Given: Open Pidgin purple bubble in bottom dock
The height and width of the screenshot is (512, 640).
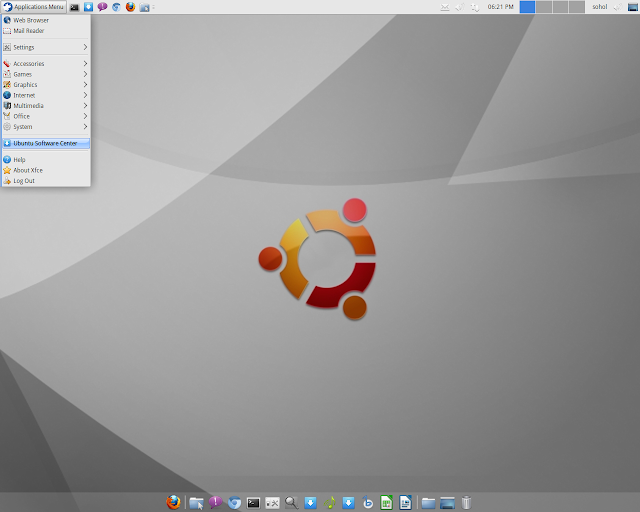Looking at the screenshot, I should [x=215, y=502].
